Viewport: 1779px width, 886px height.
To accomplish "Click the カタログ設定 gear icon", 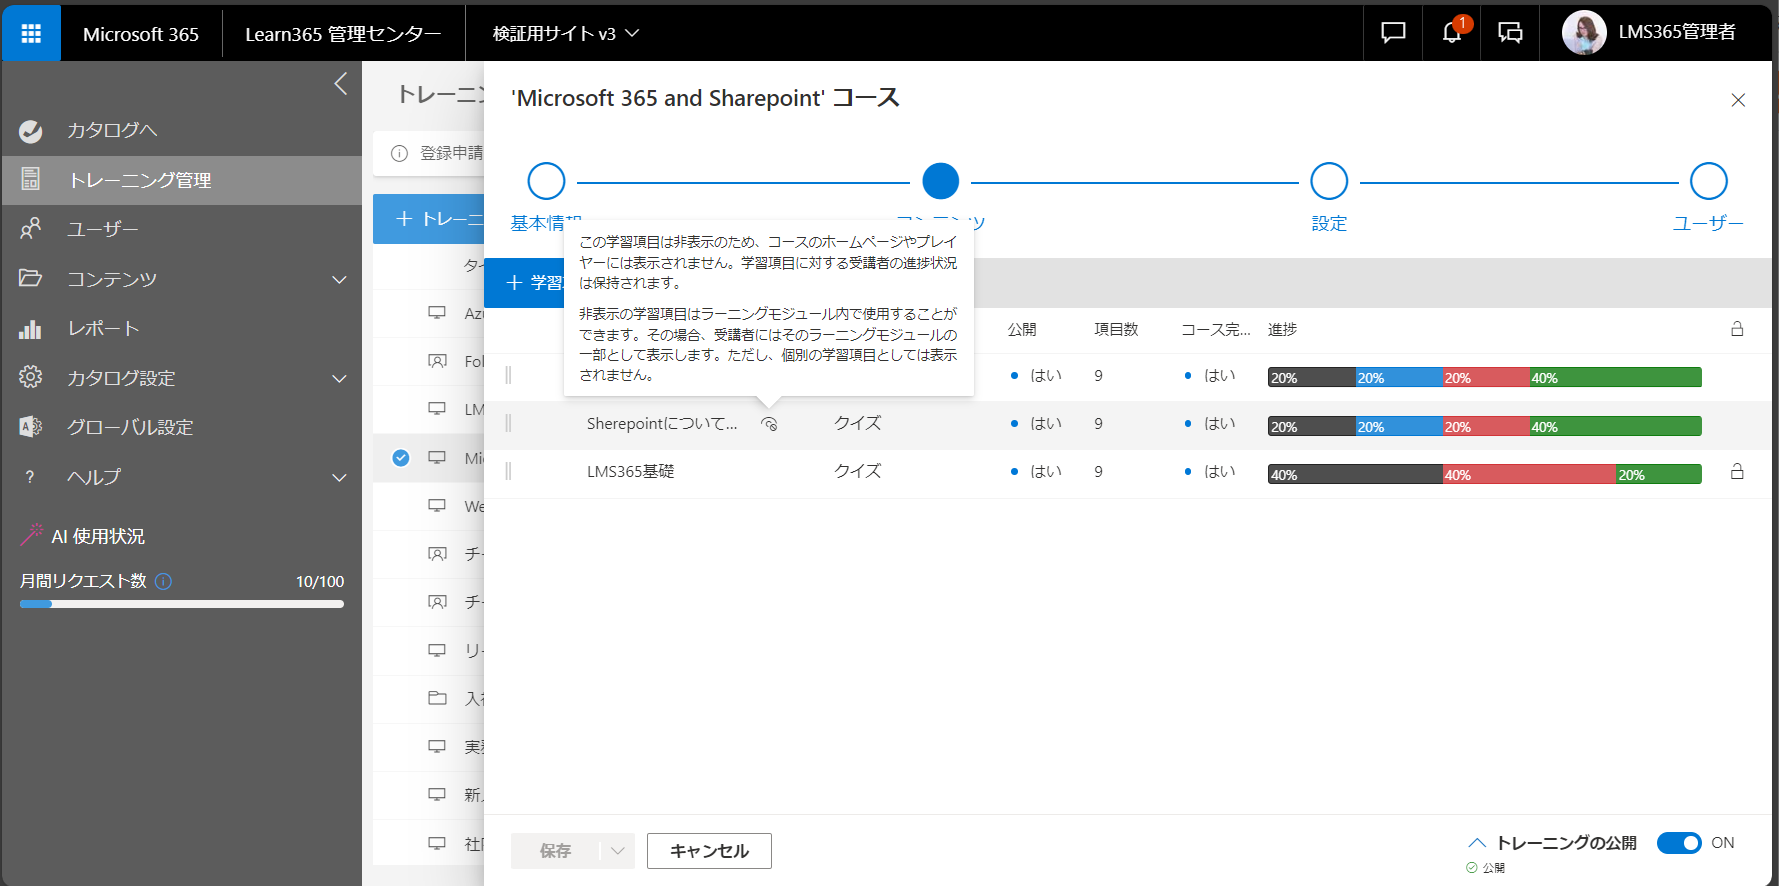I will point(31,377).
